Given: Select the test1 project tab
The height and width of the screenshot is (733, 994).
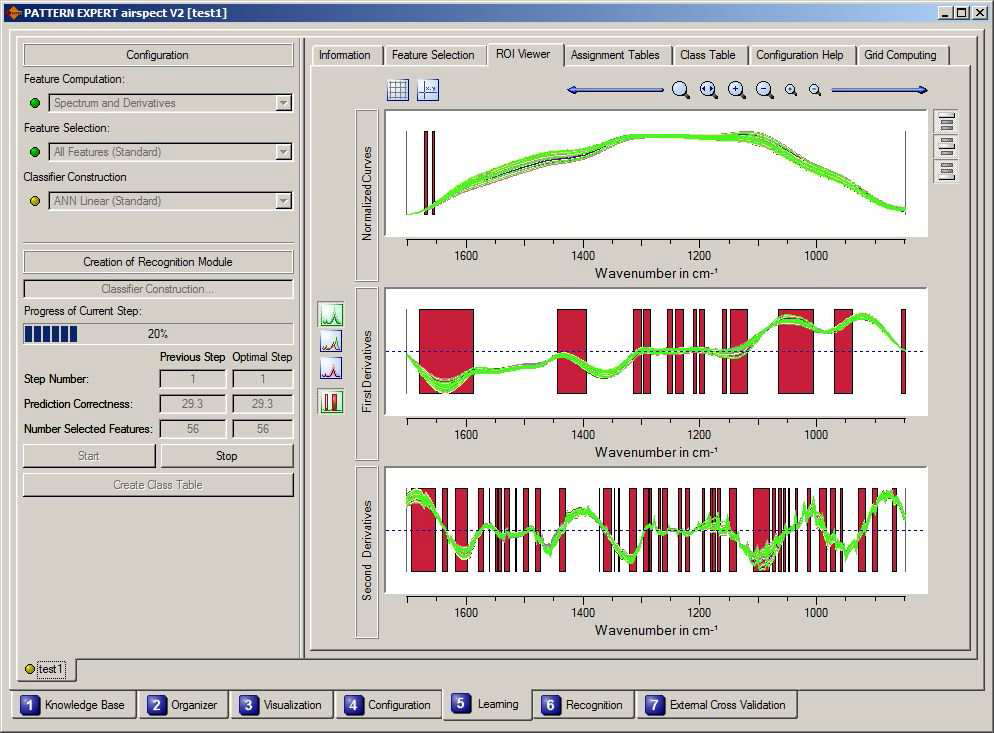Looking at the screenshot, I should [46, 669].
